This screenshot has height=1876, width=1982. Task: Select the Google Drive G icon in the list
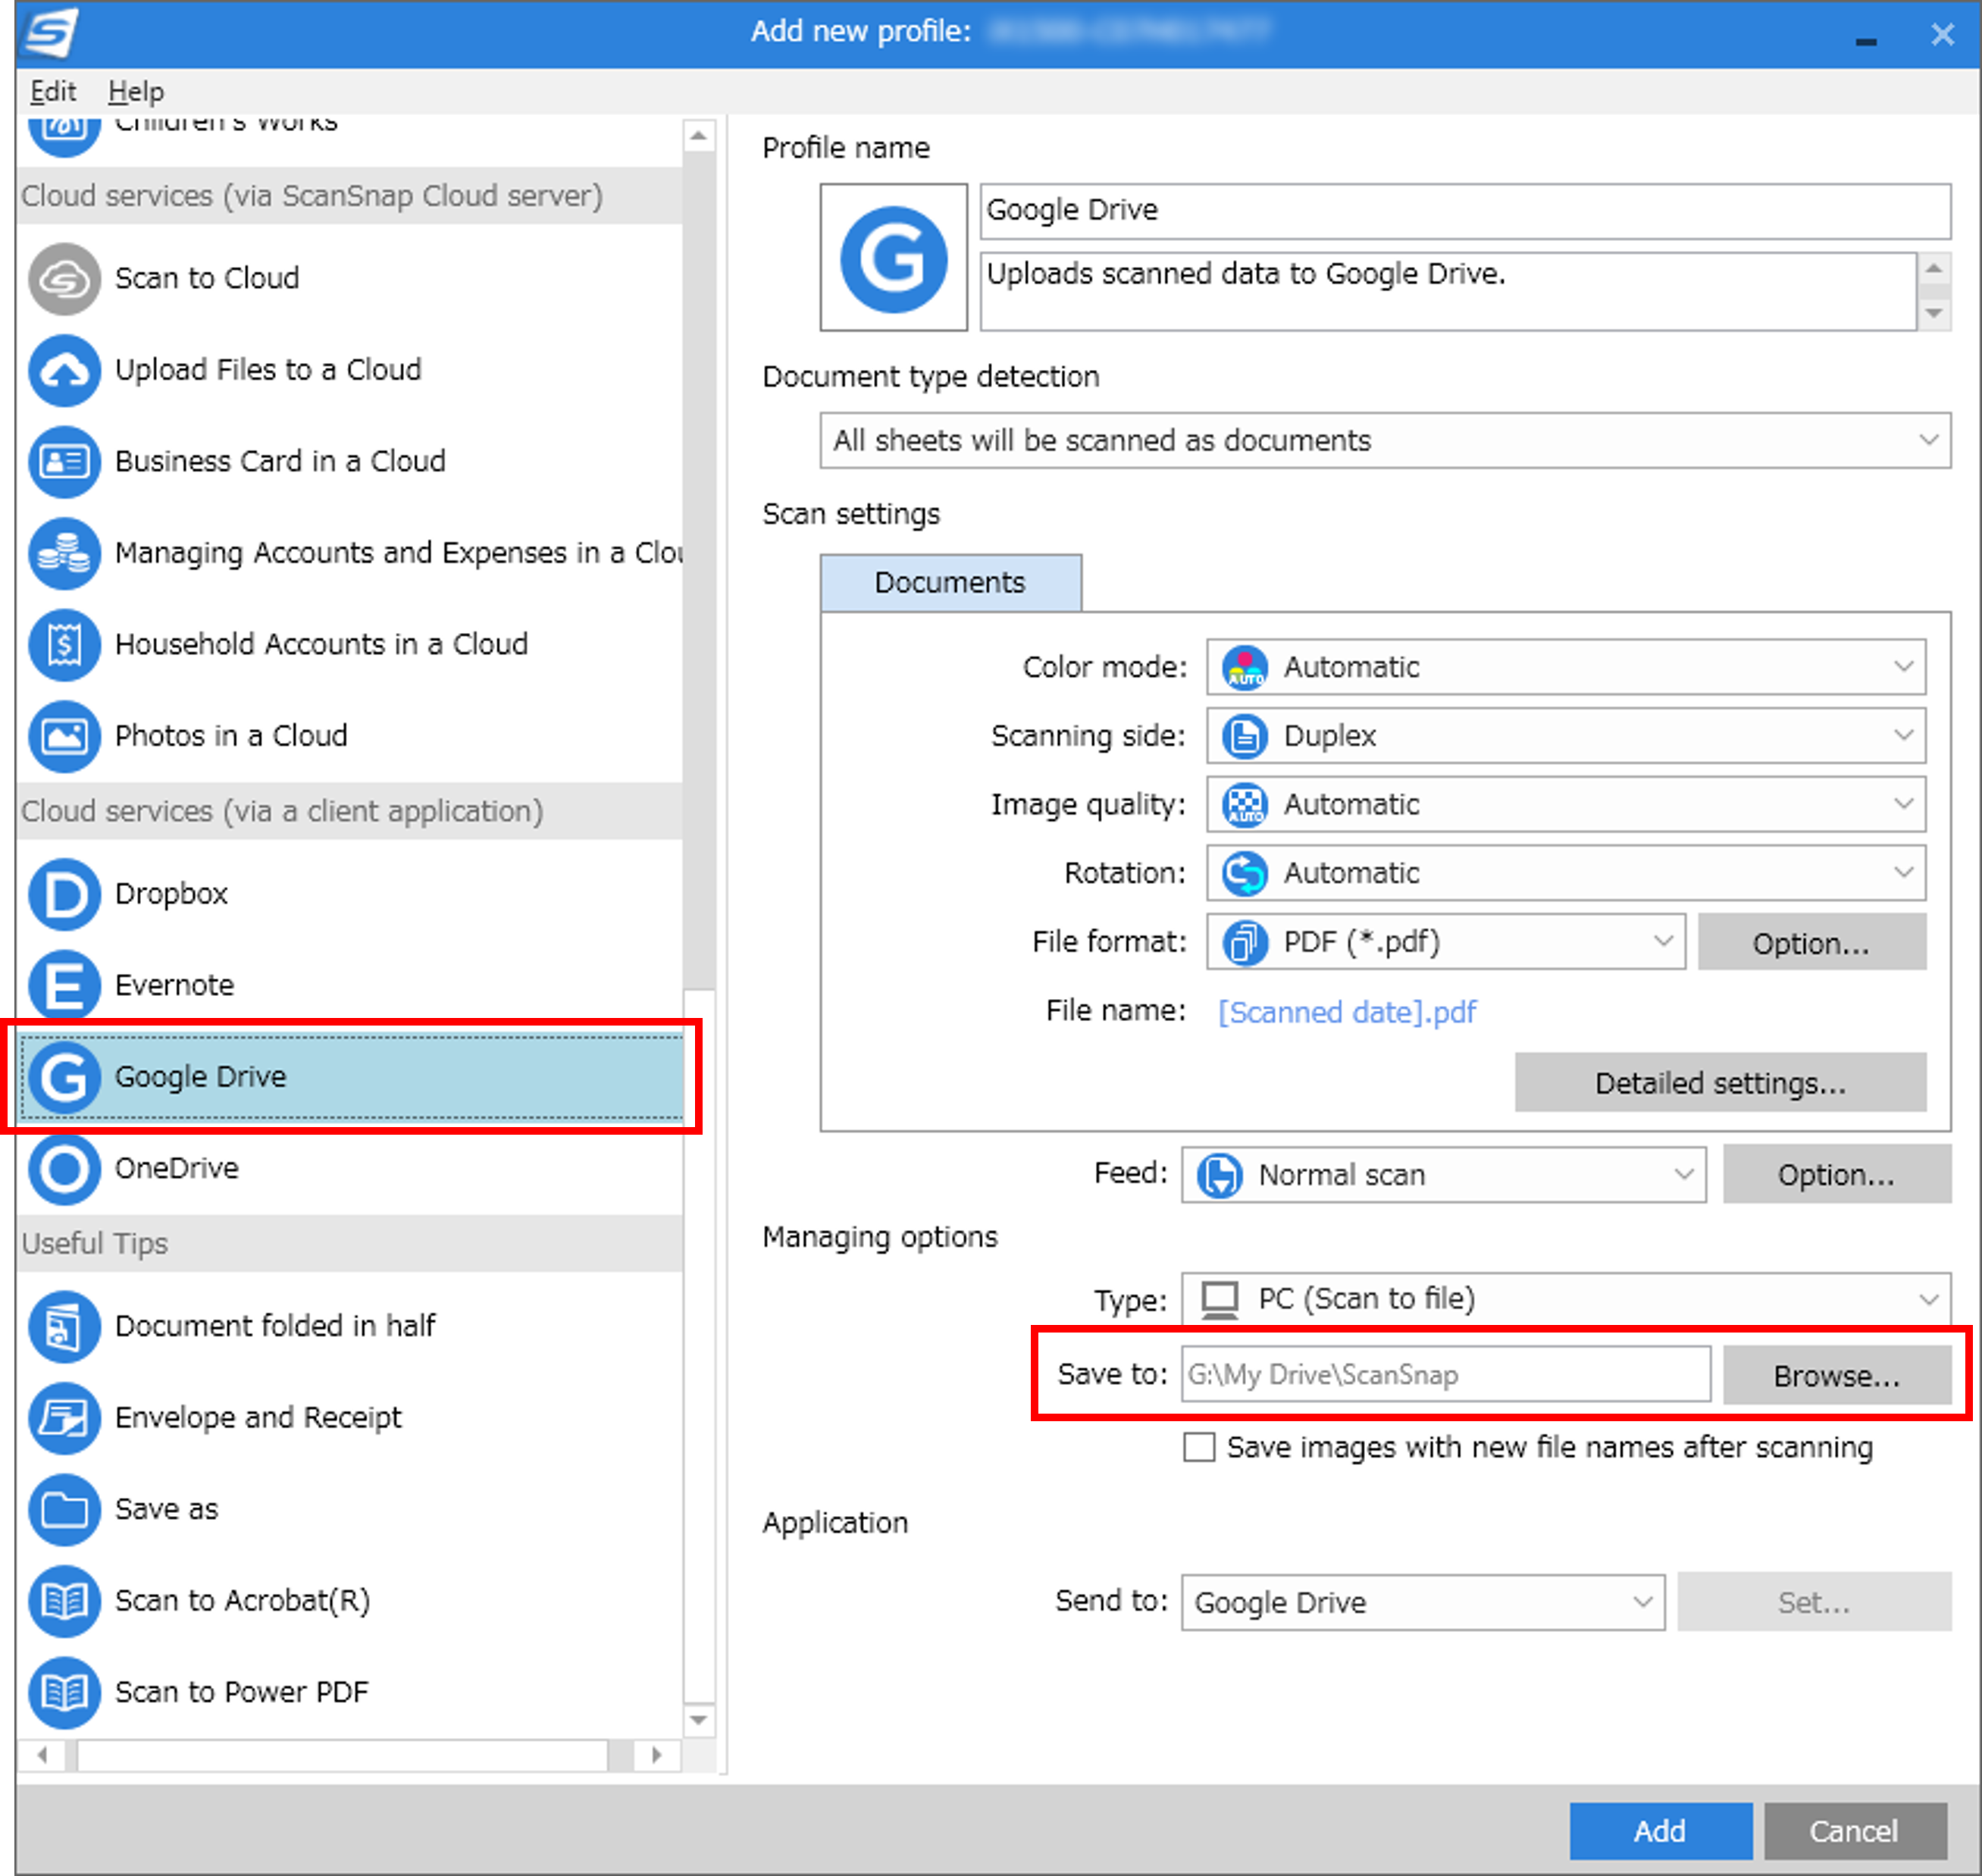(x=64, y=1077)
